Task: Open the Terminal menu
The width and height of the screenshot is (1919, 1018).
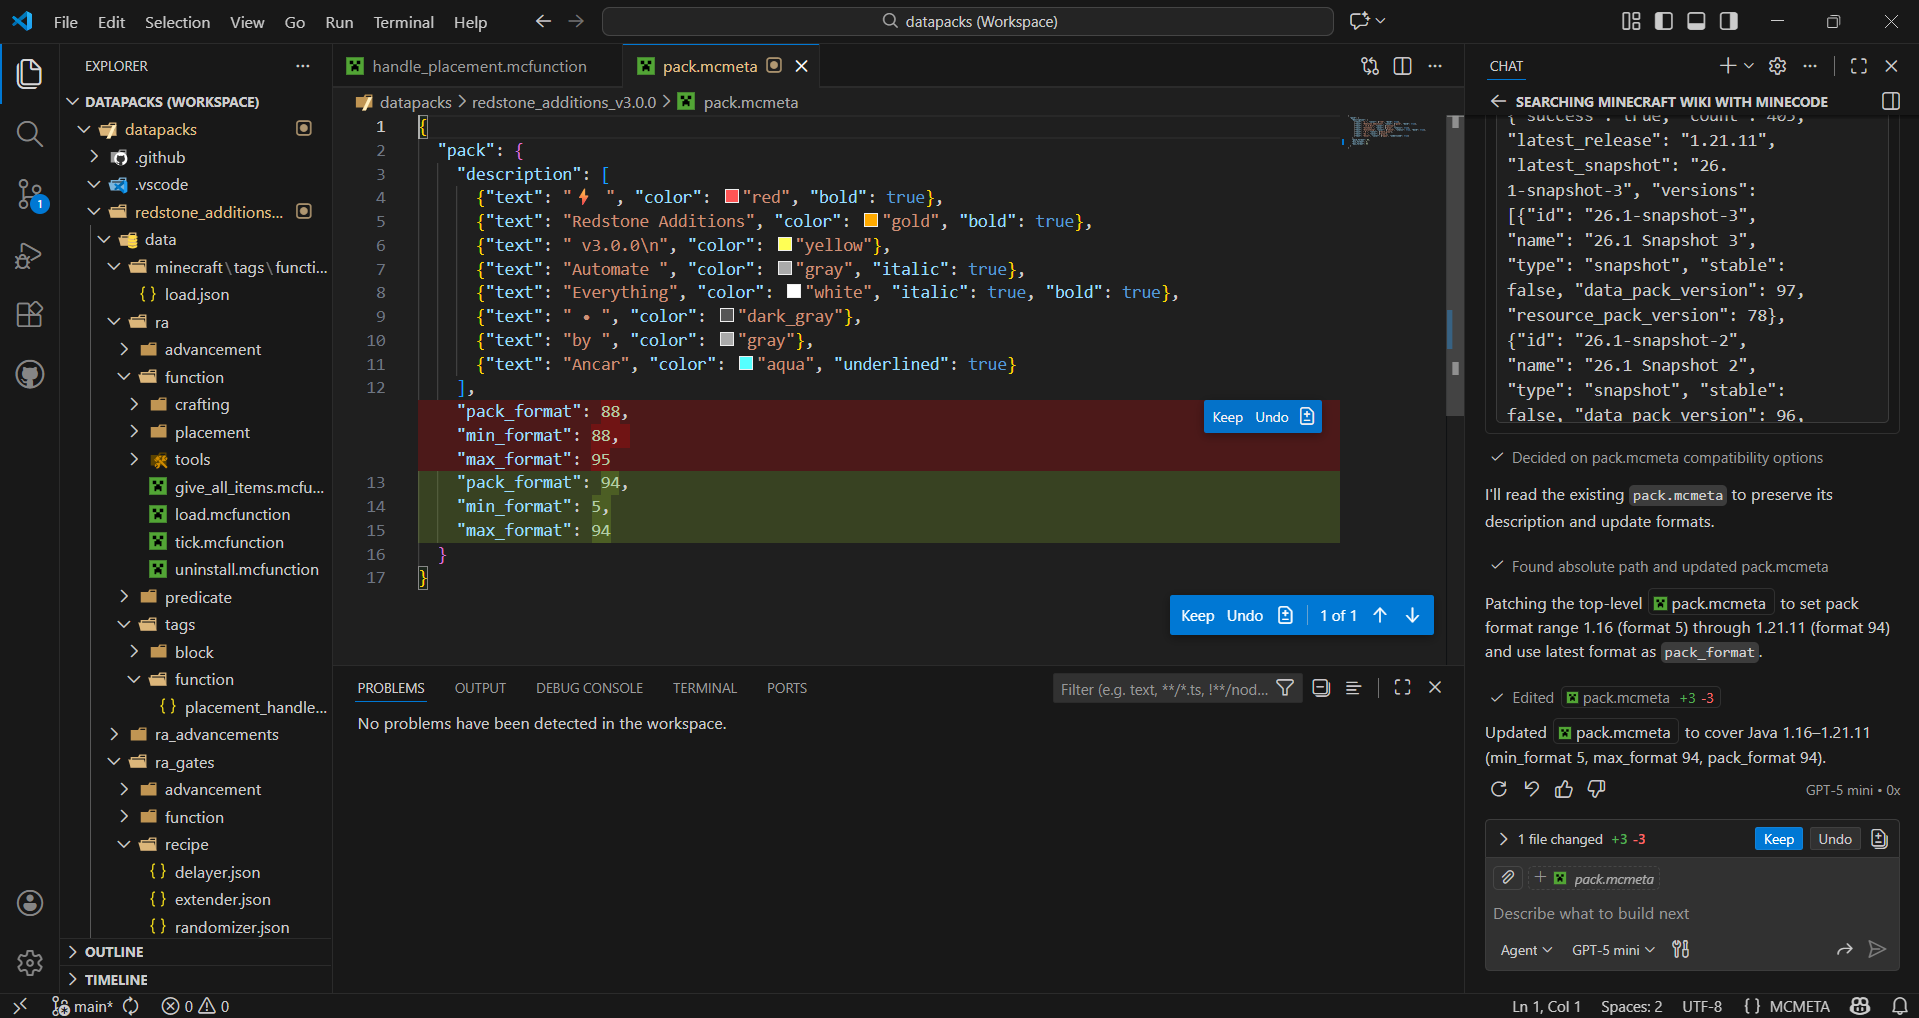Action: pyautogui.click(x=403, y=22)
